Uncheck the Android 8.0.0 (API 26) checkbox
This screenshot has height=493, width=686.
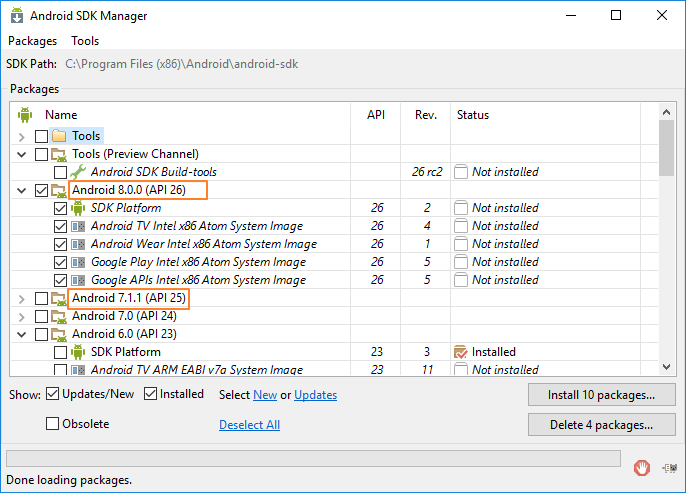pyautogui.click(x=42, y=190)
